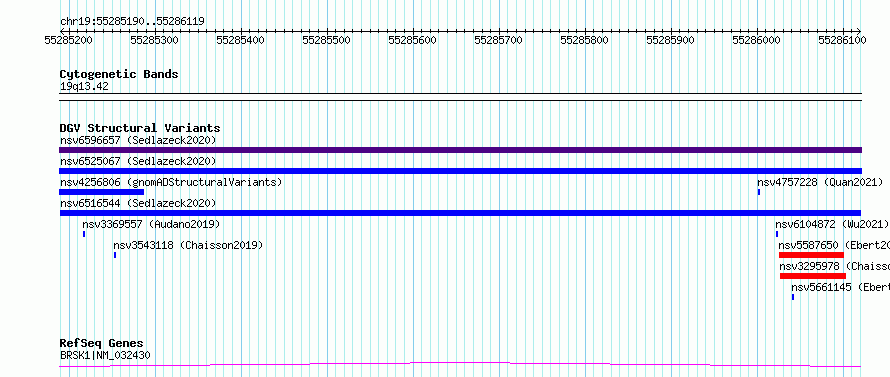Image resolution: width=890 pixels, height=377 pixels.
Task: Open variant nsv3369557 (Audano2019) label
Action: pos(151,224)
